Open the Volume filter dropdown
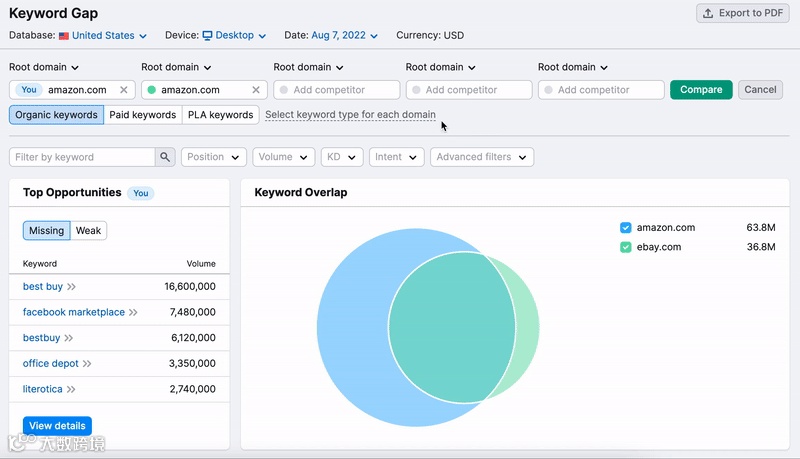 click(x=283, y=157)
